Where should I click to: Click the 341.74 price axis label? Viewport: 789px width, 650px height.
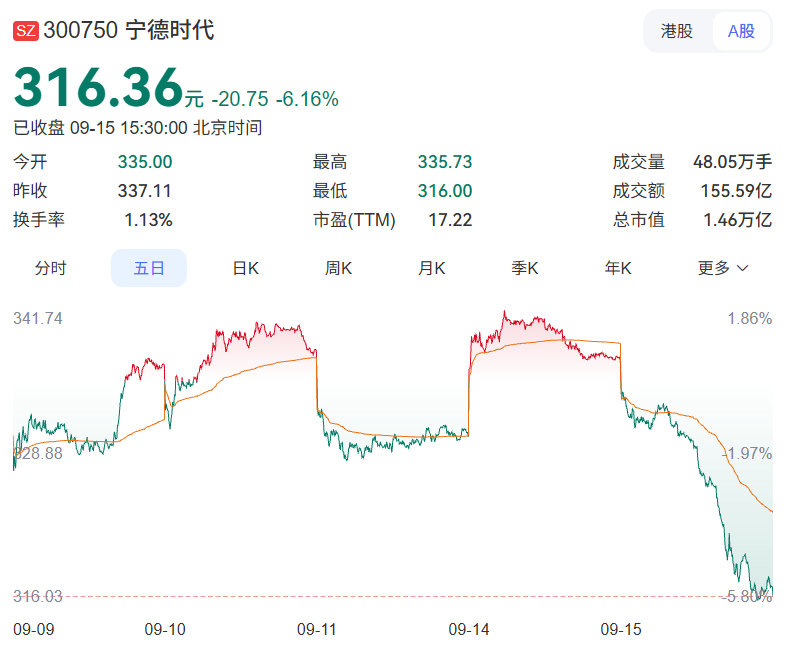(38, 318)
